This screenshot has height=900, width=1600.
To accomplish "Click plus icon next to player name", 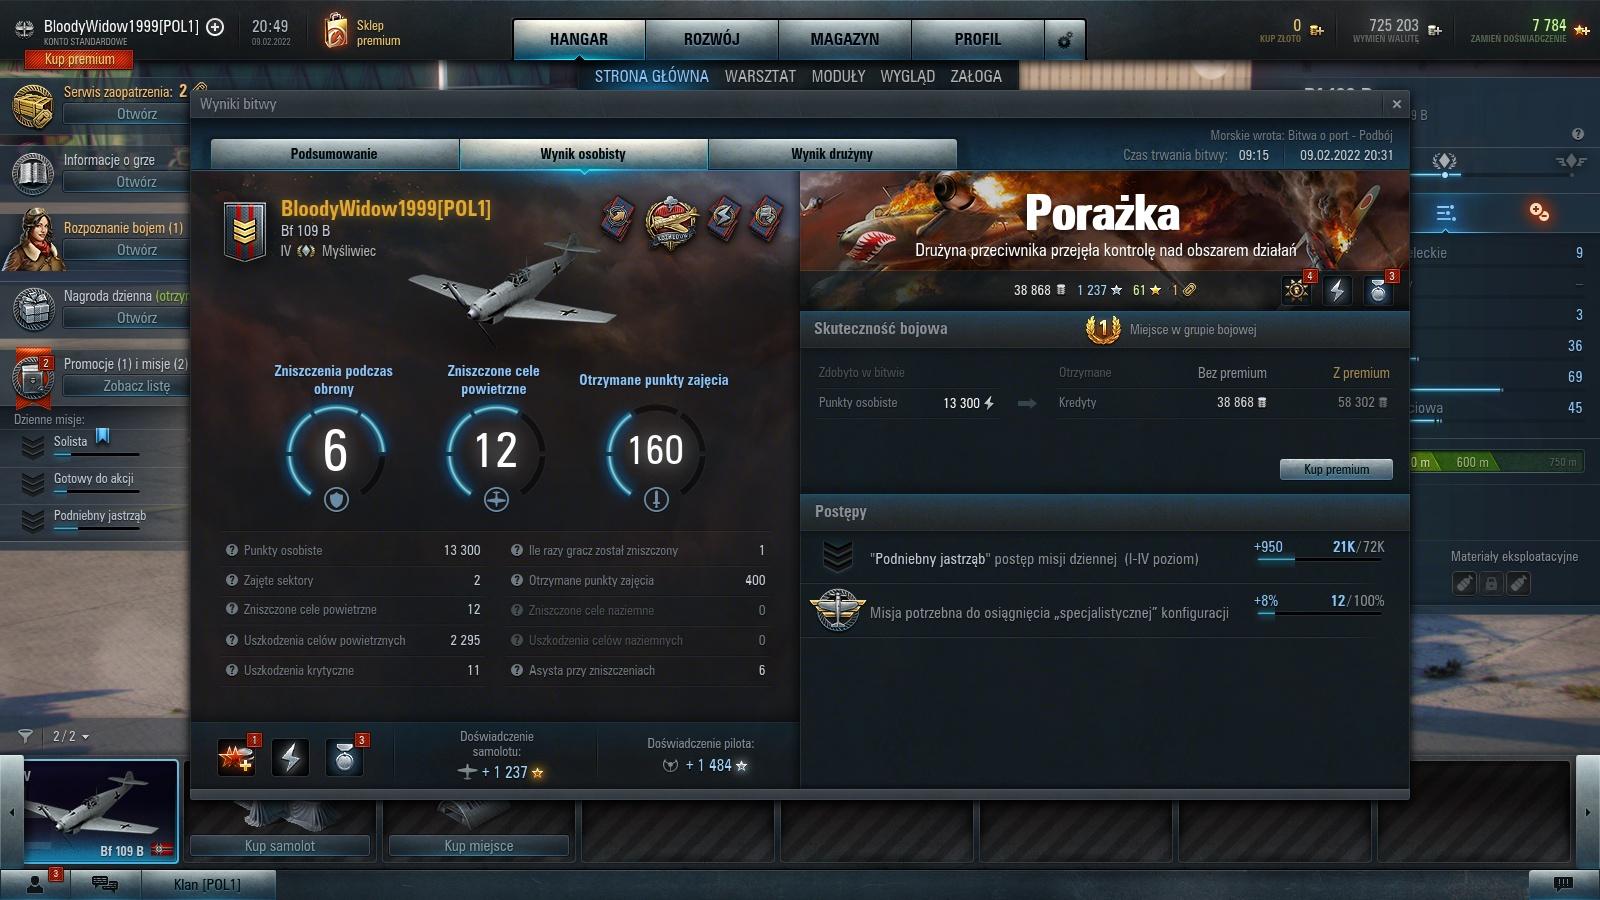I will click(215, 27).
